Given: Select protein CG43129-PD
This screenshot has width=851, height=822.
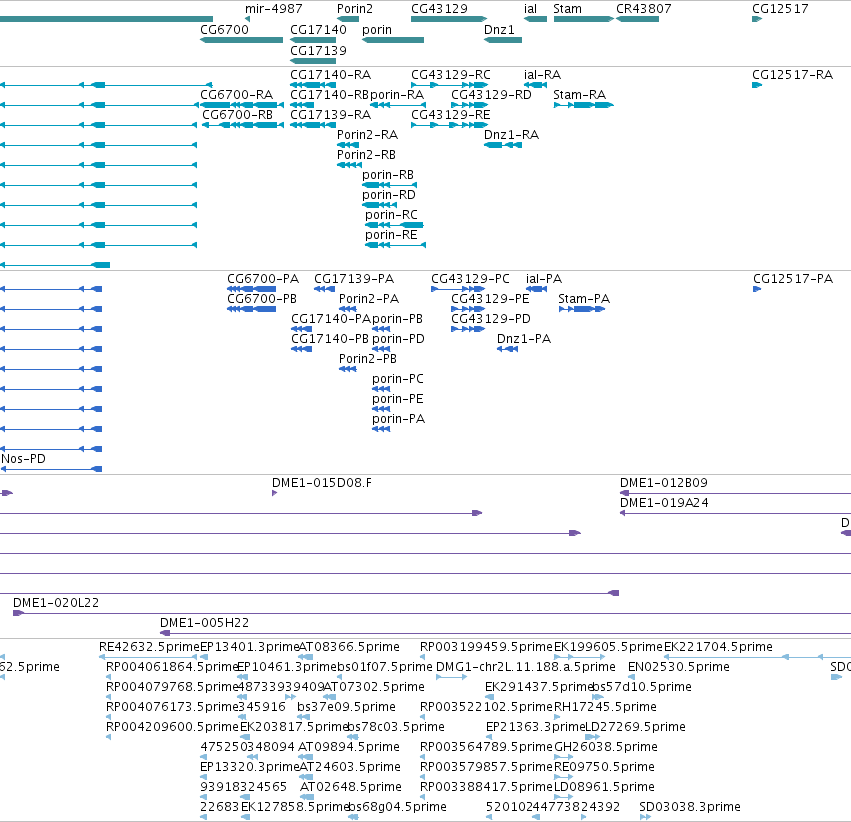Looking at the screenshot, I should 468,329.
